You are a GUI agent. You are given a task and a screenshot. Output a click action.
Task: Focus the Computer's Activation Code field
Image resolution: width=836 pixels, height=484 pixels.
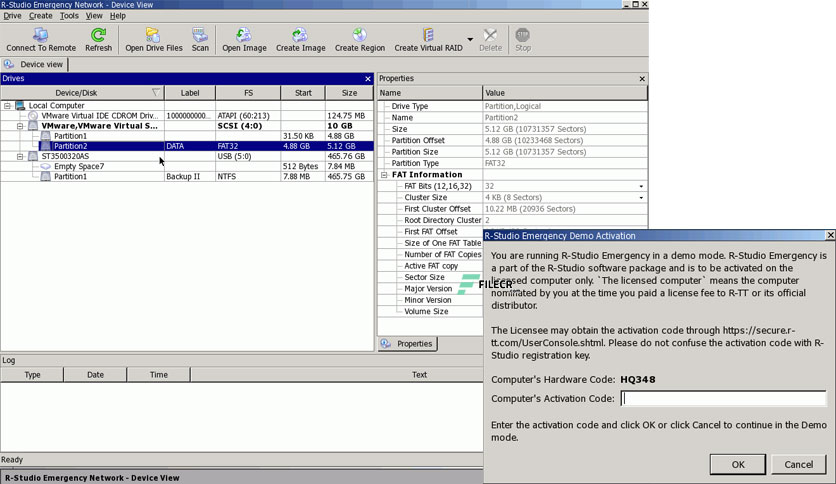724,399
